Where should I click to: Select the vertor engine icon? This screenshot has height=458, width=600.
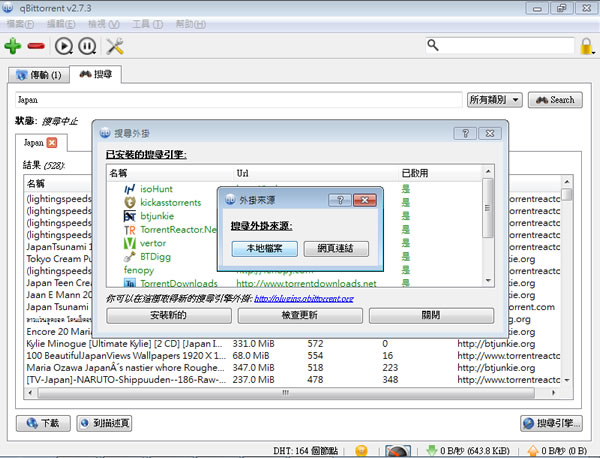[130, 243]
